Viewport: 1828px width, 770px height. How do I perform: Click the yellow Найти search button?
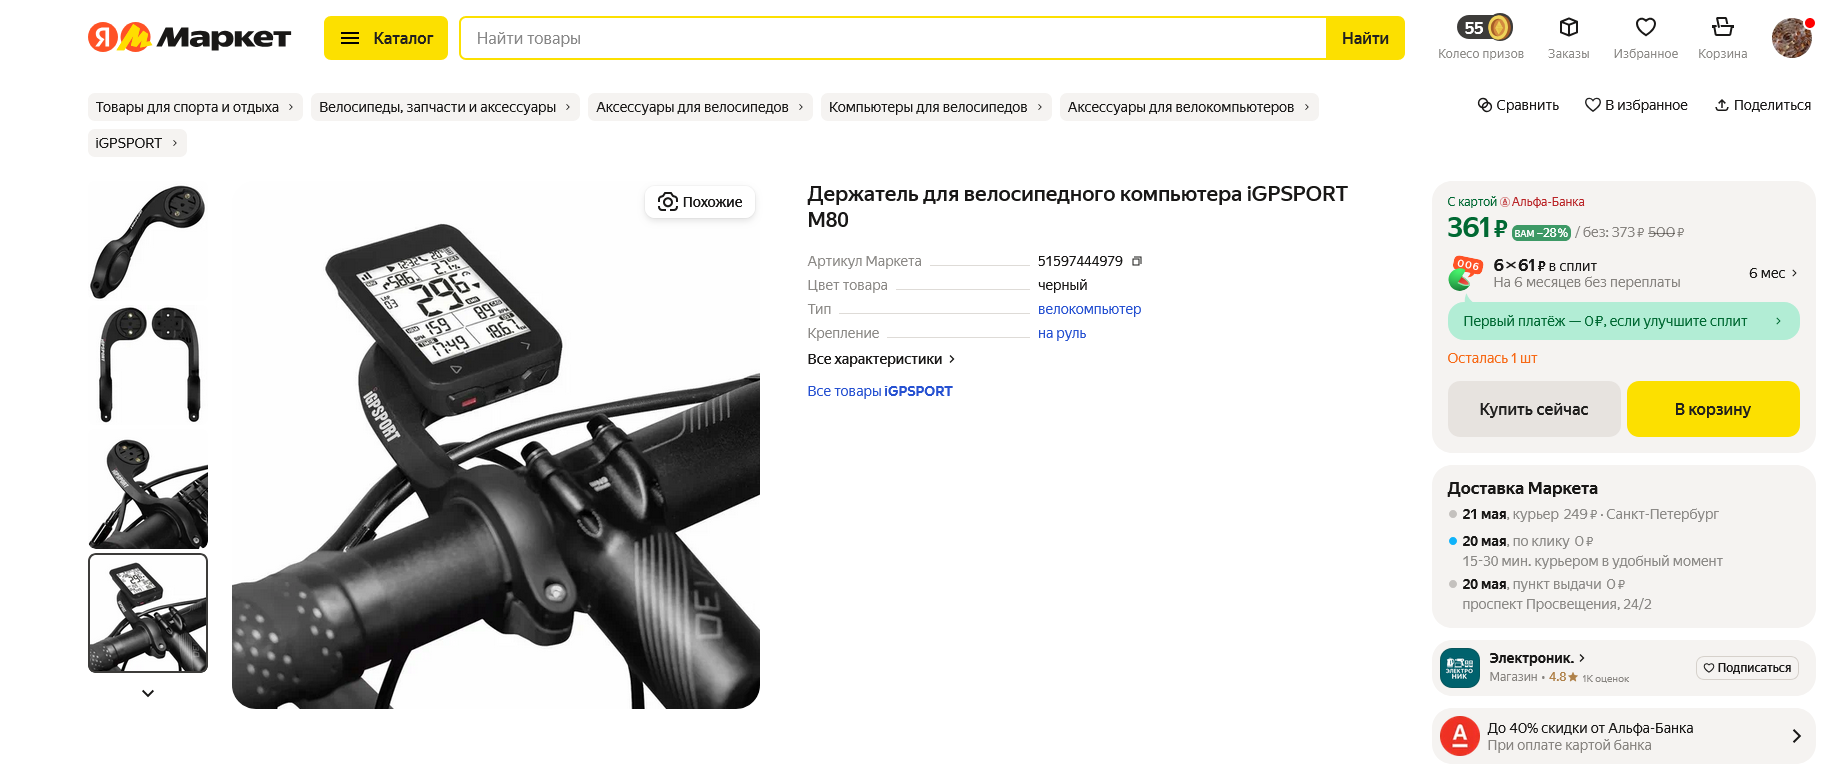(1365, 38)
